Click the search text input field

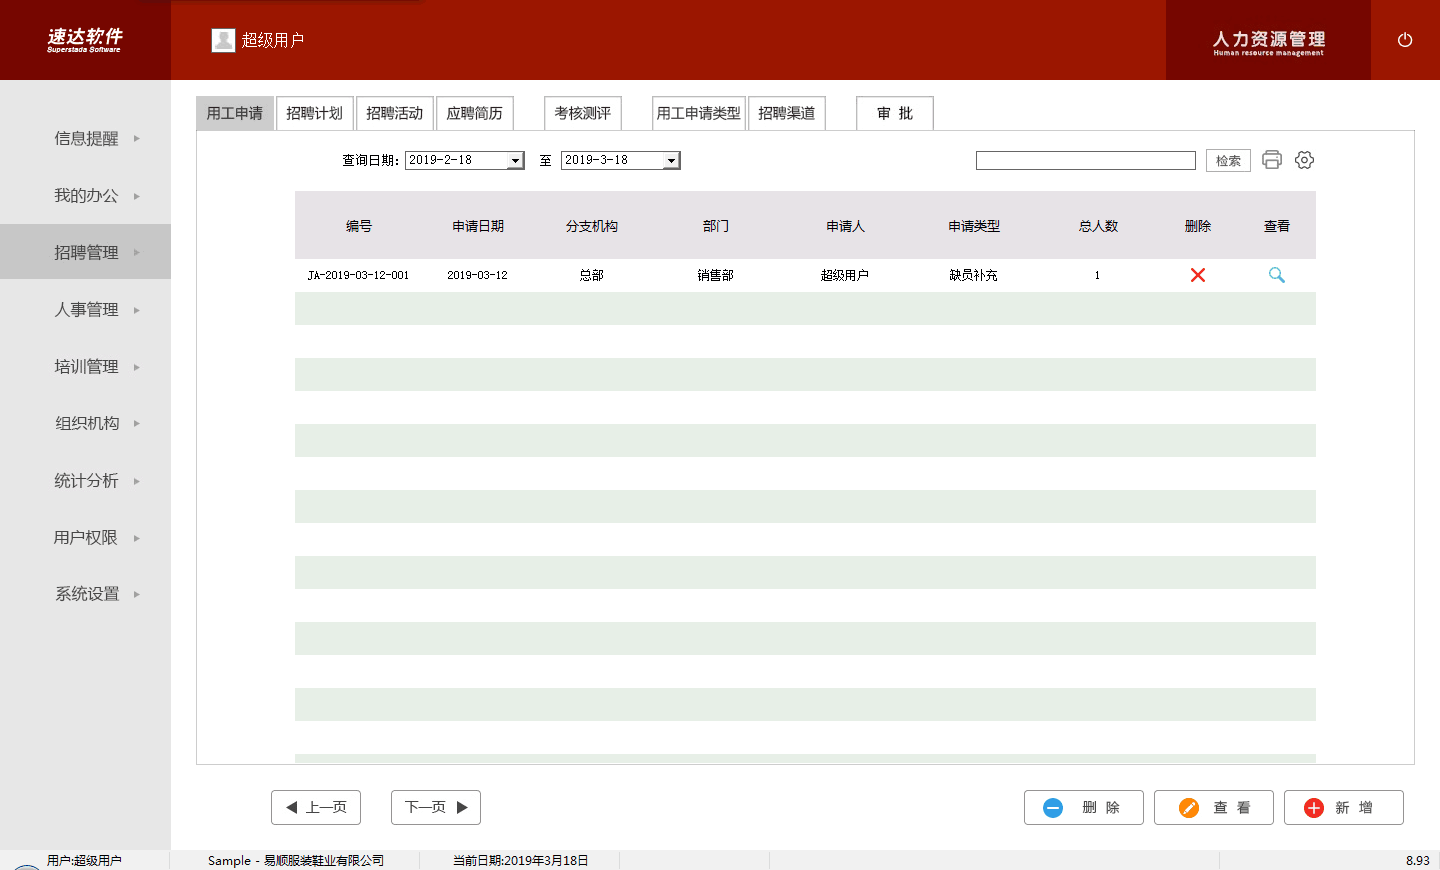1085,160
